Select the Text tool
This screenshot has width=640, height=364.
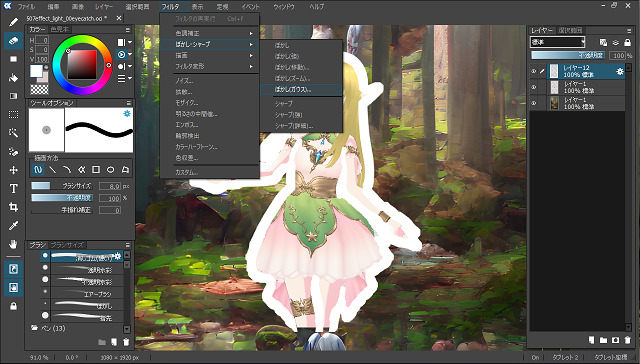point(13,189)
